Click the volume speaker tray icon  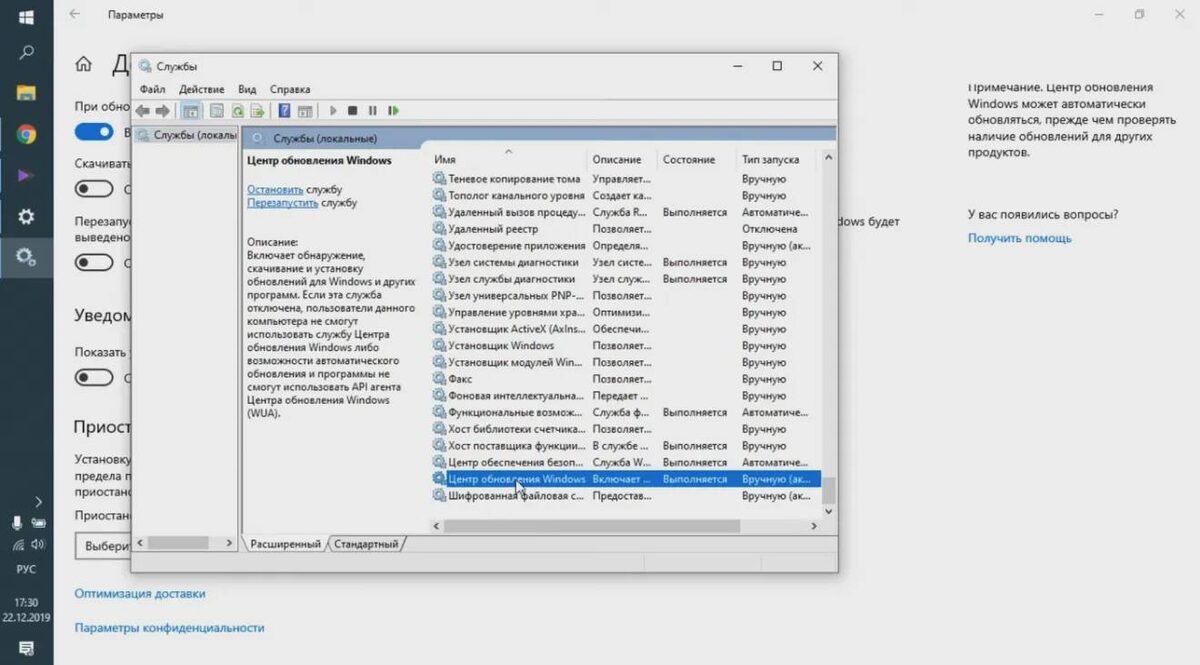click(x=38, y=545)
